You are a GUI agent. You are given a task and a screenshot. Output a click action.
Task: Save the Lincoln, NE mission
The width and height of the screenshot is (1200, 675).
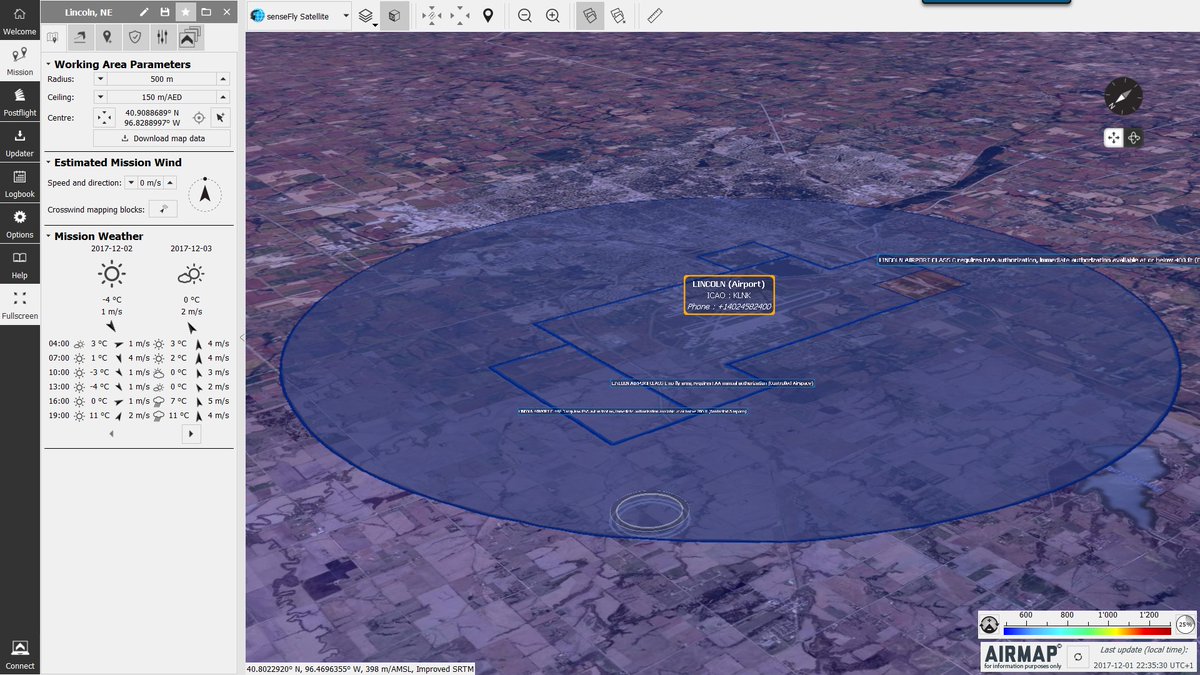coord(165,13)
